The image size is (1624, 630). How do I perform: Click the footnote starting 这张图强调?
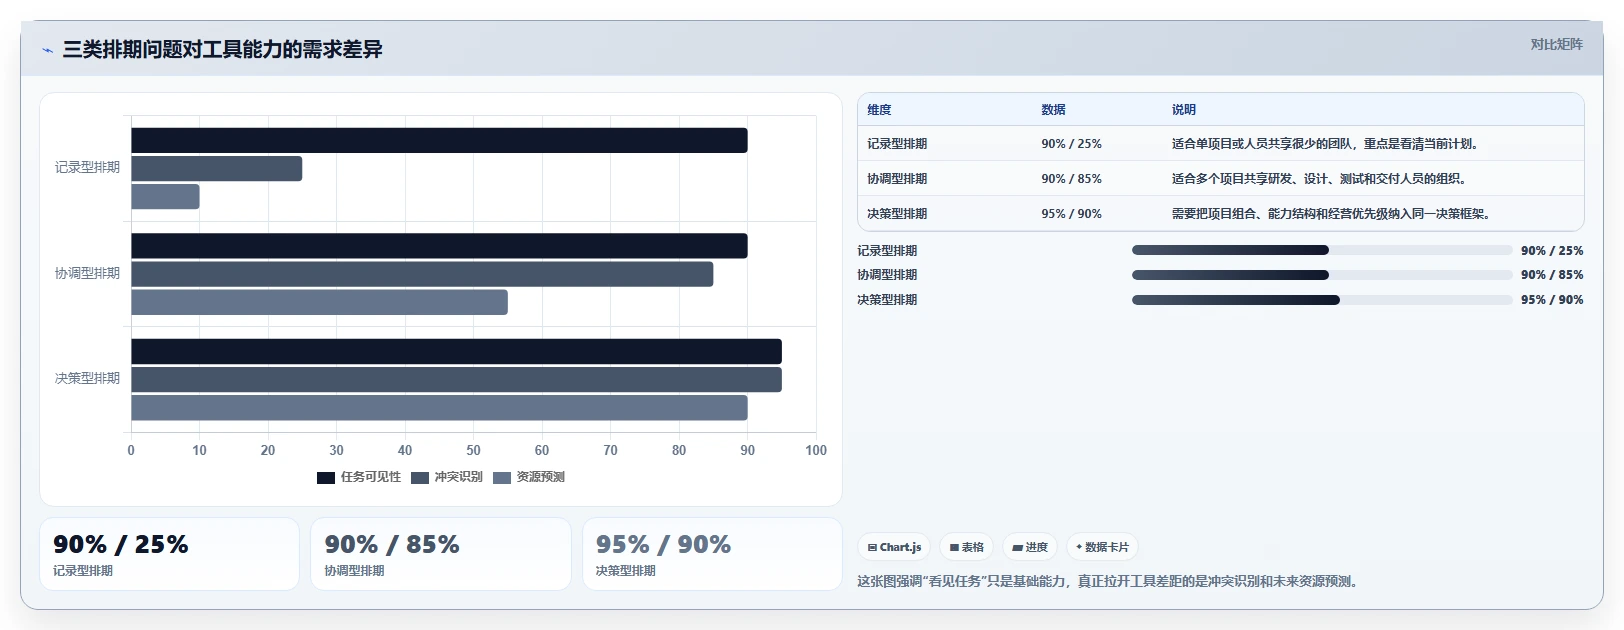[1110, 581]
